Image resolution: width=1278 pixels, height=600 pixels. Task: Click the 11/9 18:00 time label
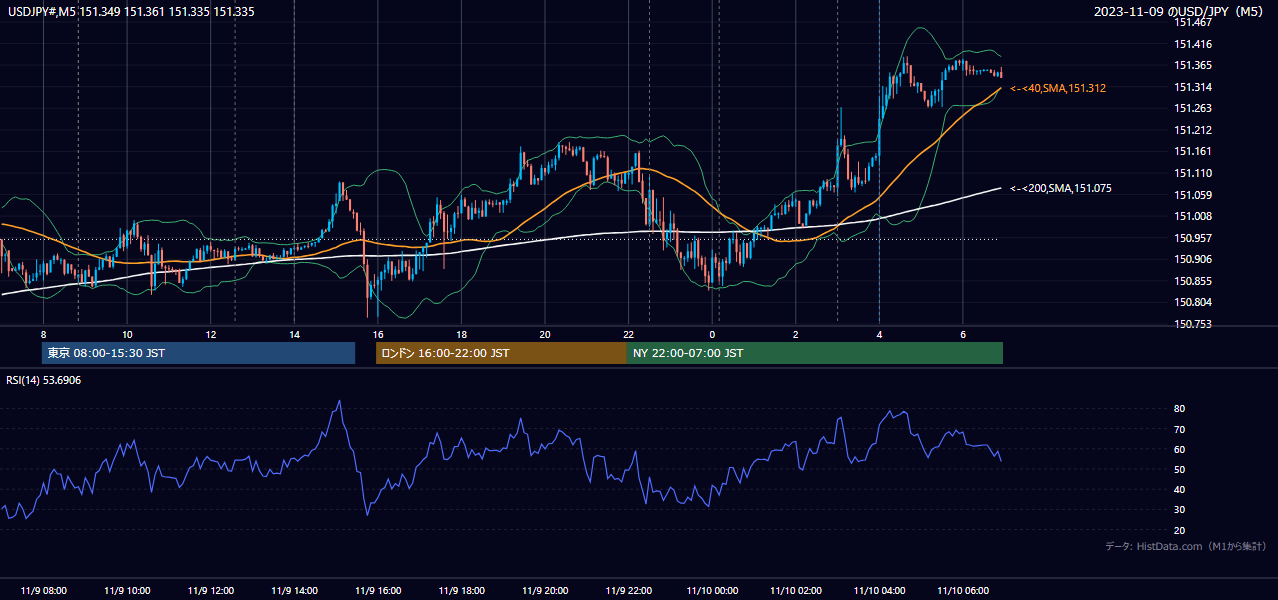pos(461,590)
